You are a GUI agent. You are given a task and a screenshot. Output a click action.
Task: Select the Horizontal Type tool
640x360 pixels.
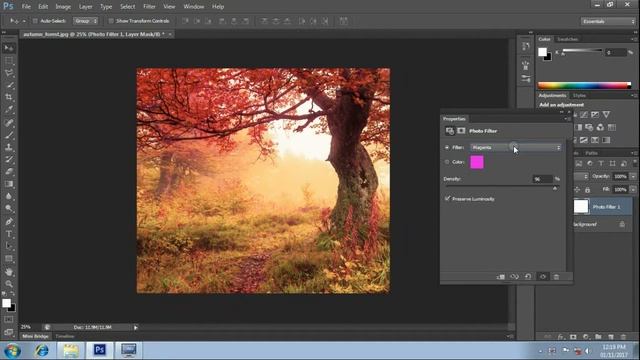pyautogui.click(x=9, y=234)
